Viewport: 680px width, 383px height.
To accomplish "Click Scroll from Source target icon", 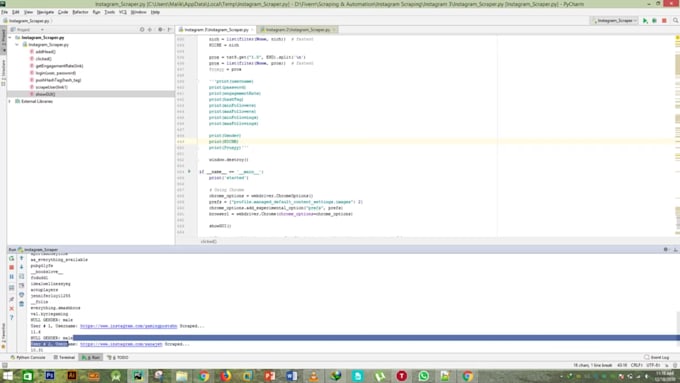I will click(142, 29).
